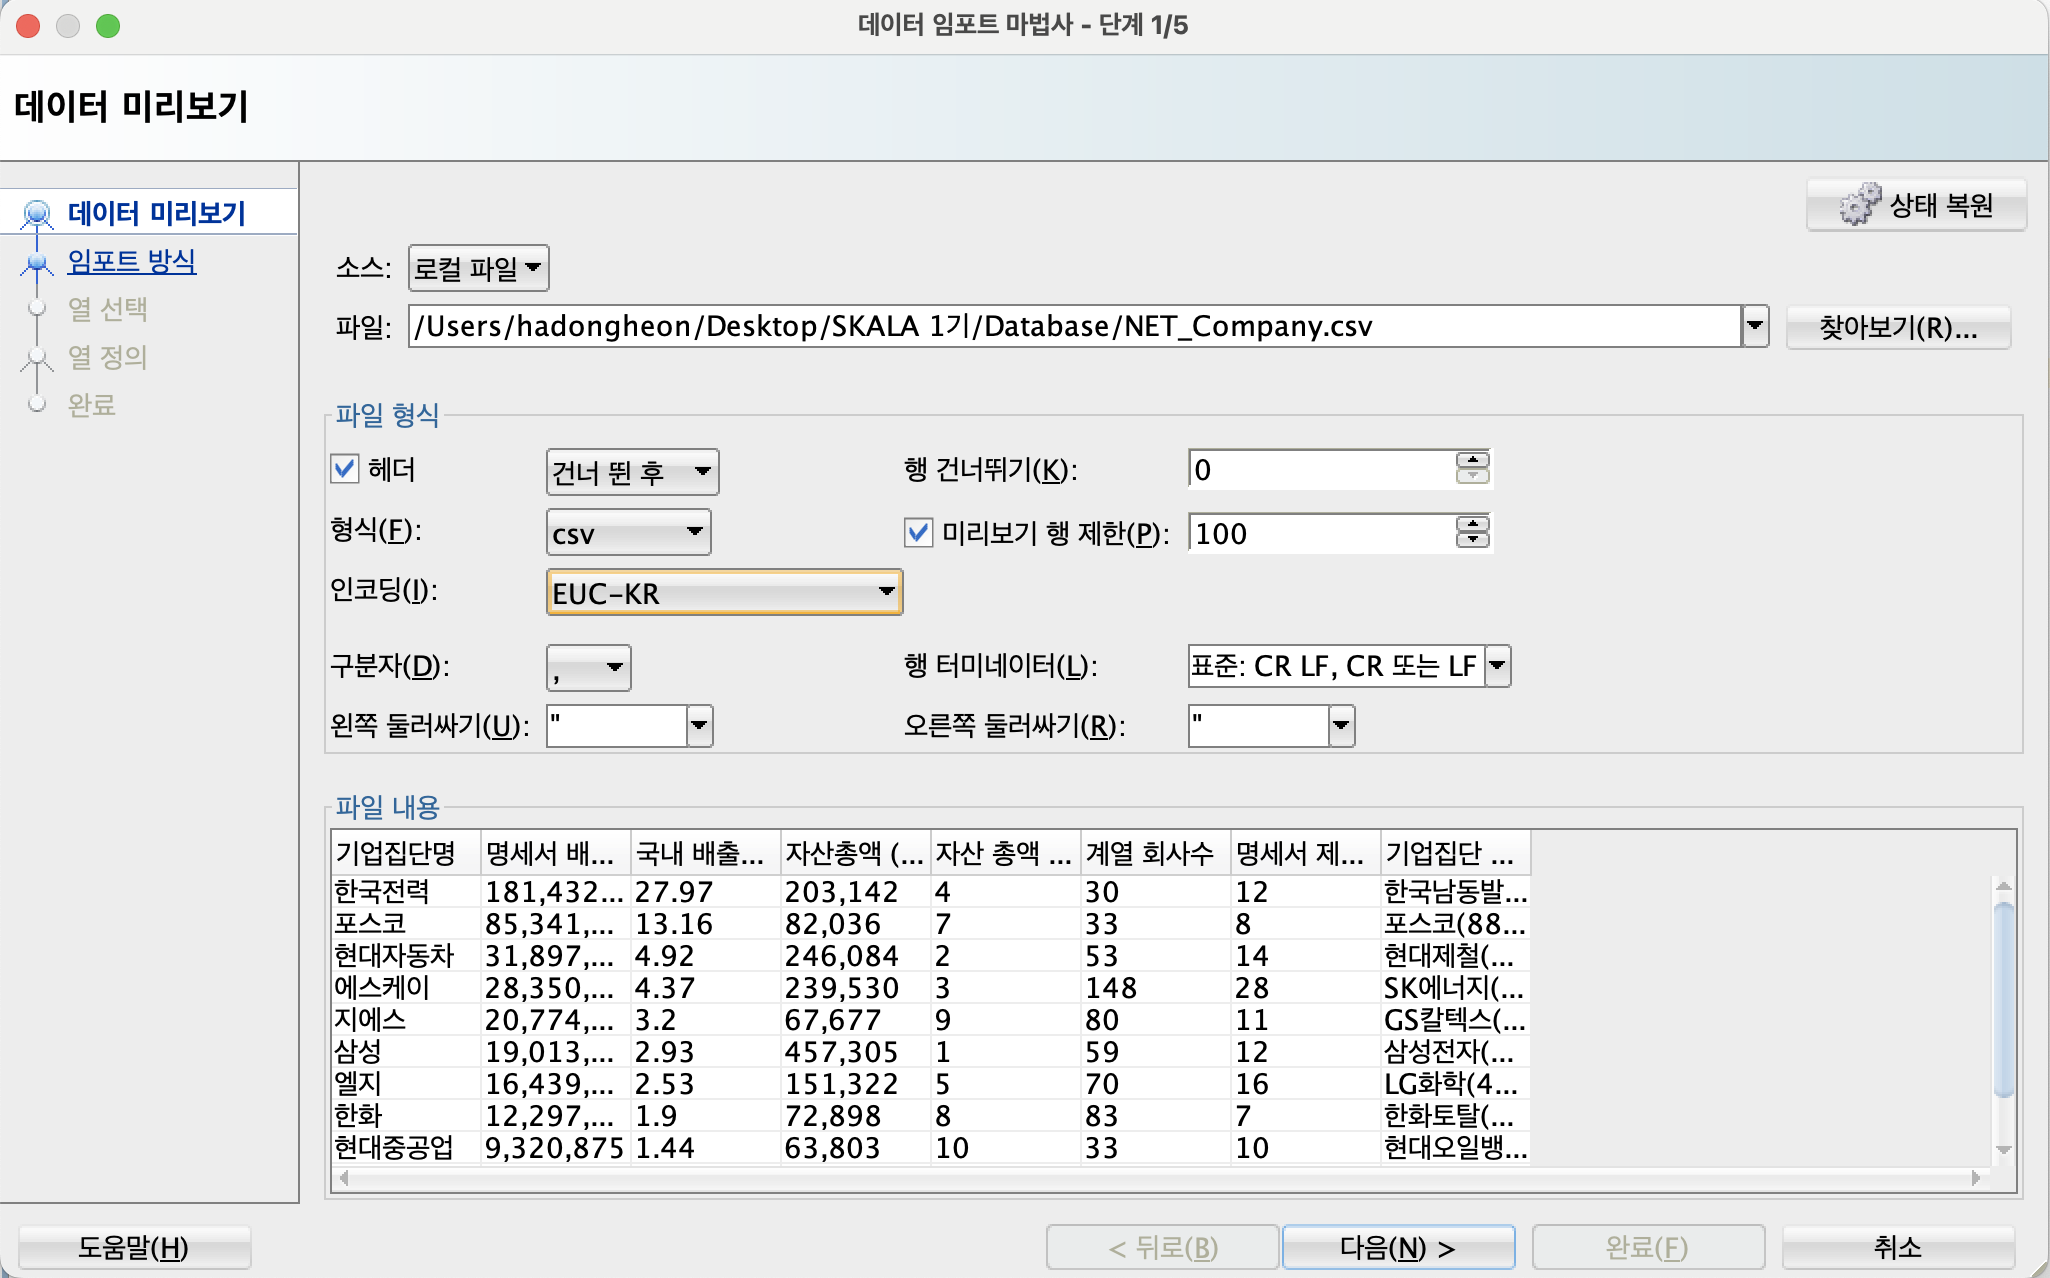Select the 지에스 row cell

pos(406,1019)
